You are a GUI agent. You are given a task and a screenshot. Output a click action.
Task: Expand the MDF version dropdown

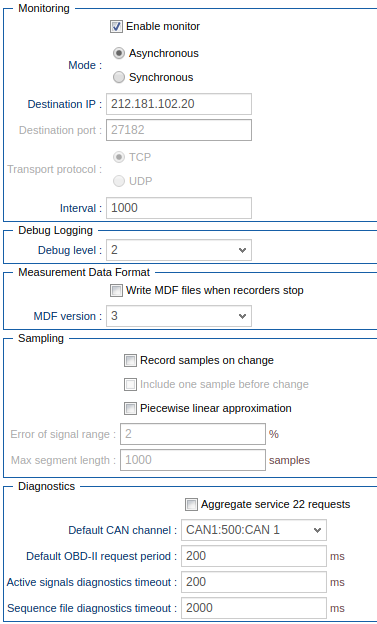(179, 316)
